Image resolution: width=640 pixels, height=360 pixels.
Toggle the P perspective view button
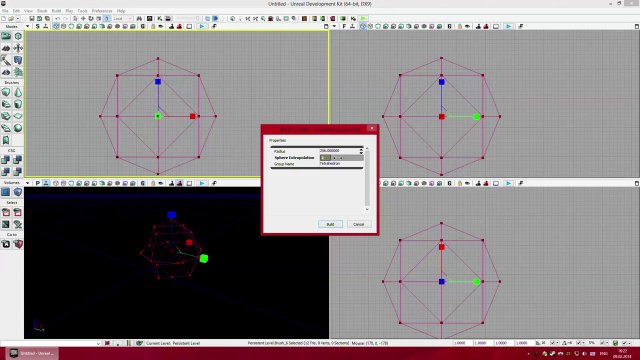38,183
